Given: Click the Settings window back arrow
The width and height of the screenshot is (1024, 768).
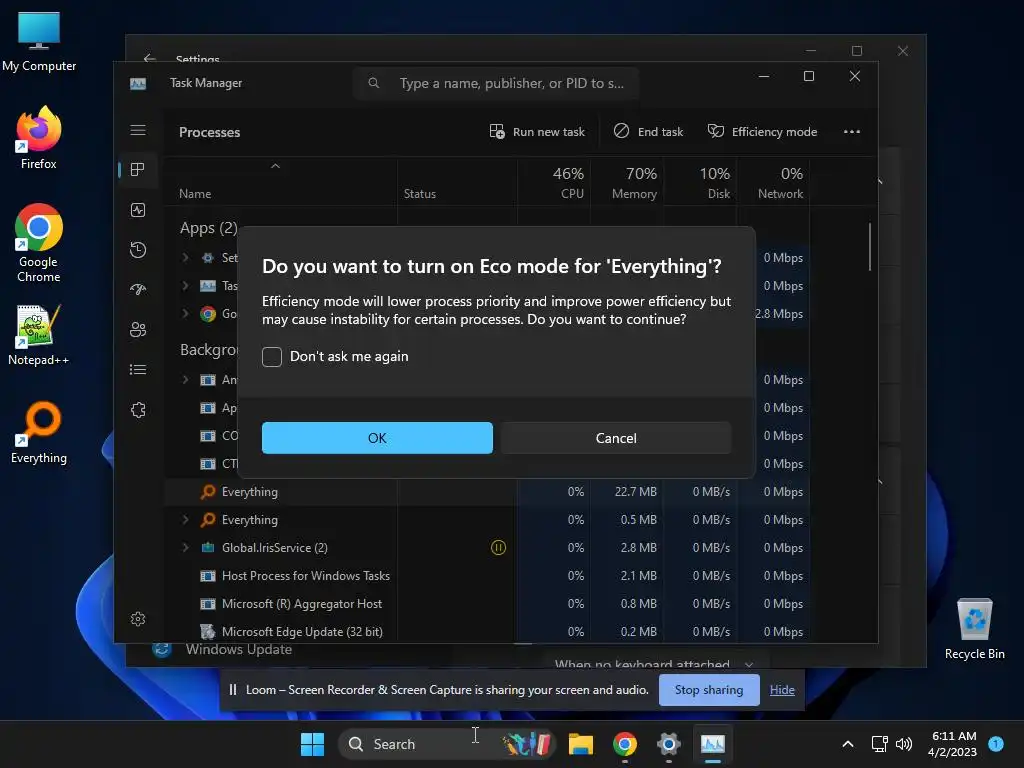Looking at the screenshot, I should coord(150,58).
